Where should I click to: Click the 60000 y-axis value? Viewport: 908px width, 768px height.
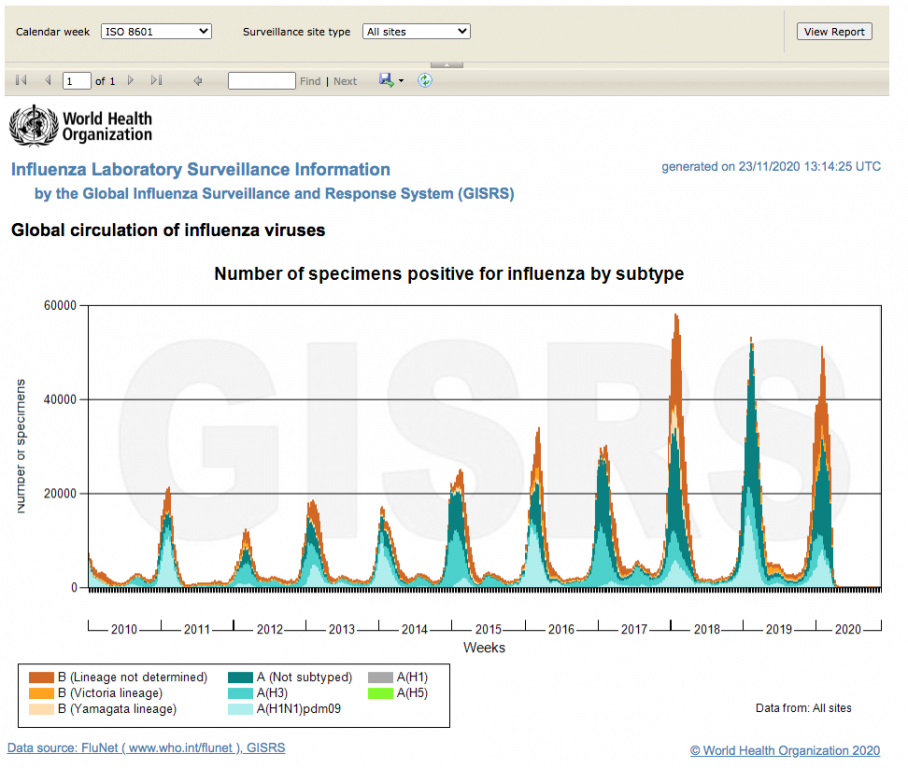point(60,306)
